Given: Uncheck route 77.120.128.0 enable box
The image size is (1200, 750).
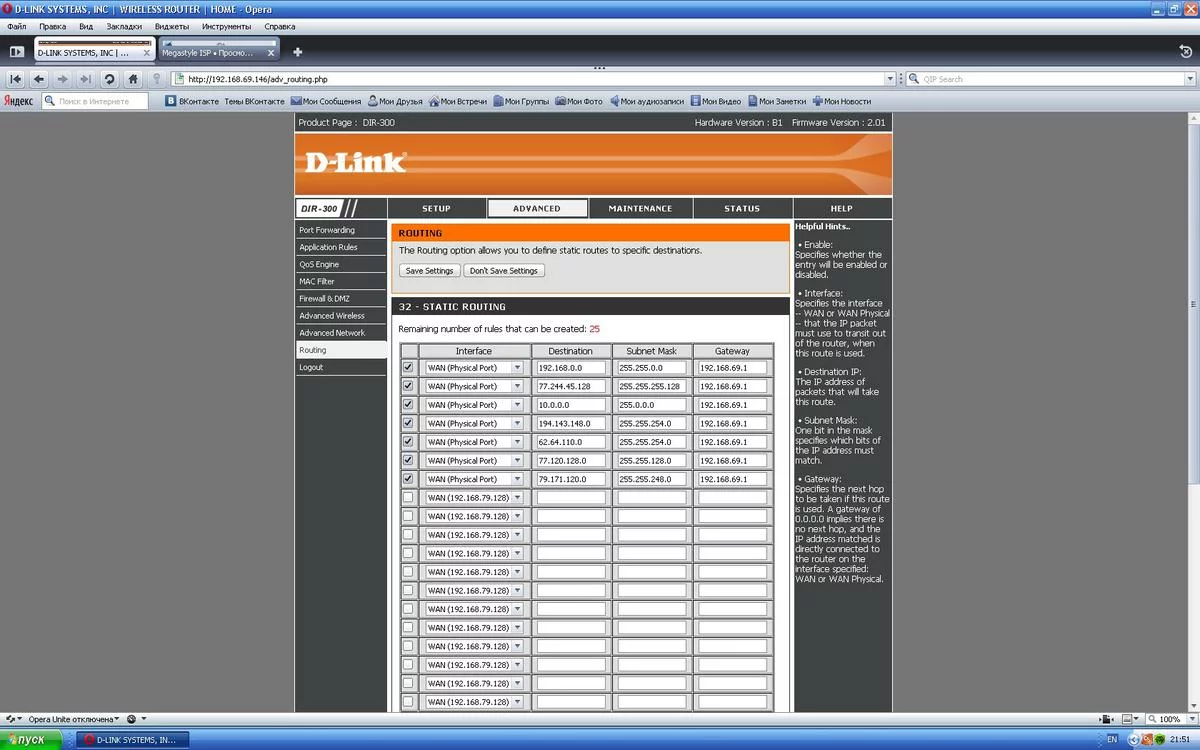Looking at the screenshot, I should (x=408, y=461).
